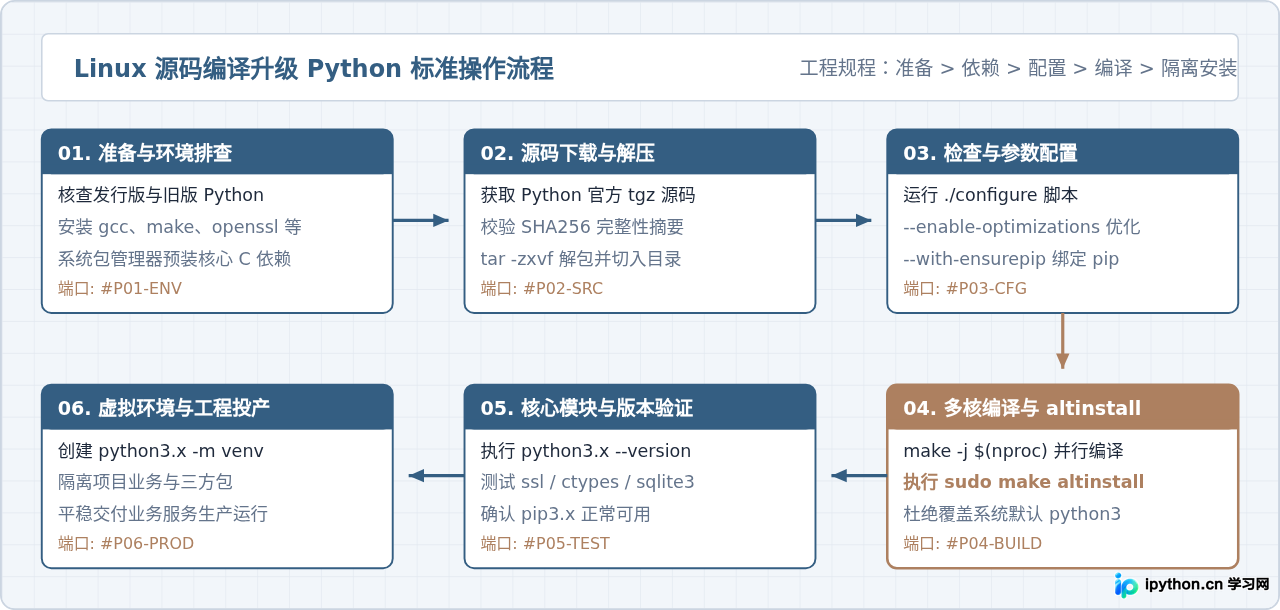The width and height of the screenshot is (1280, 610).
Task: Click the line '执行 python3.x --version'
Action: point(586,450)
